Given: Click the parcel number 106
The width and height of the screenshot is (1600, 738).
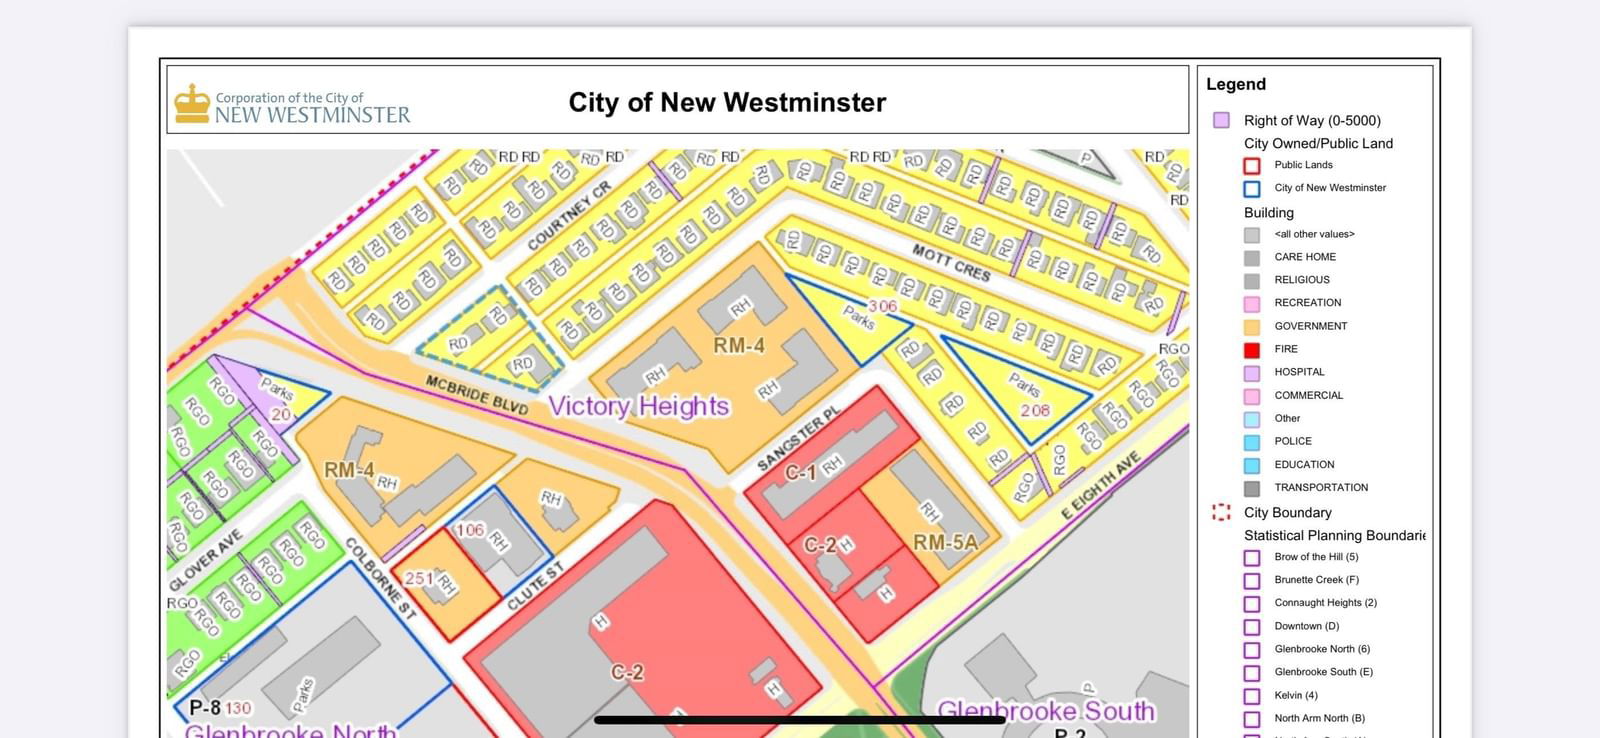Looking at the screenshot, I should pos(470,530).
